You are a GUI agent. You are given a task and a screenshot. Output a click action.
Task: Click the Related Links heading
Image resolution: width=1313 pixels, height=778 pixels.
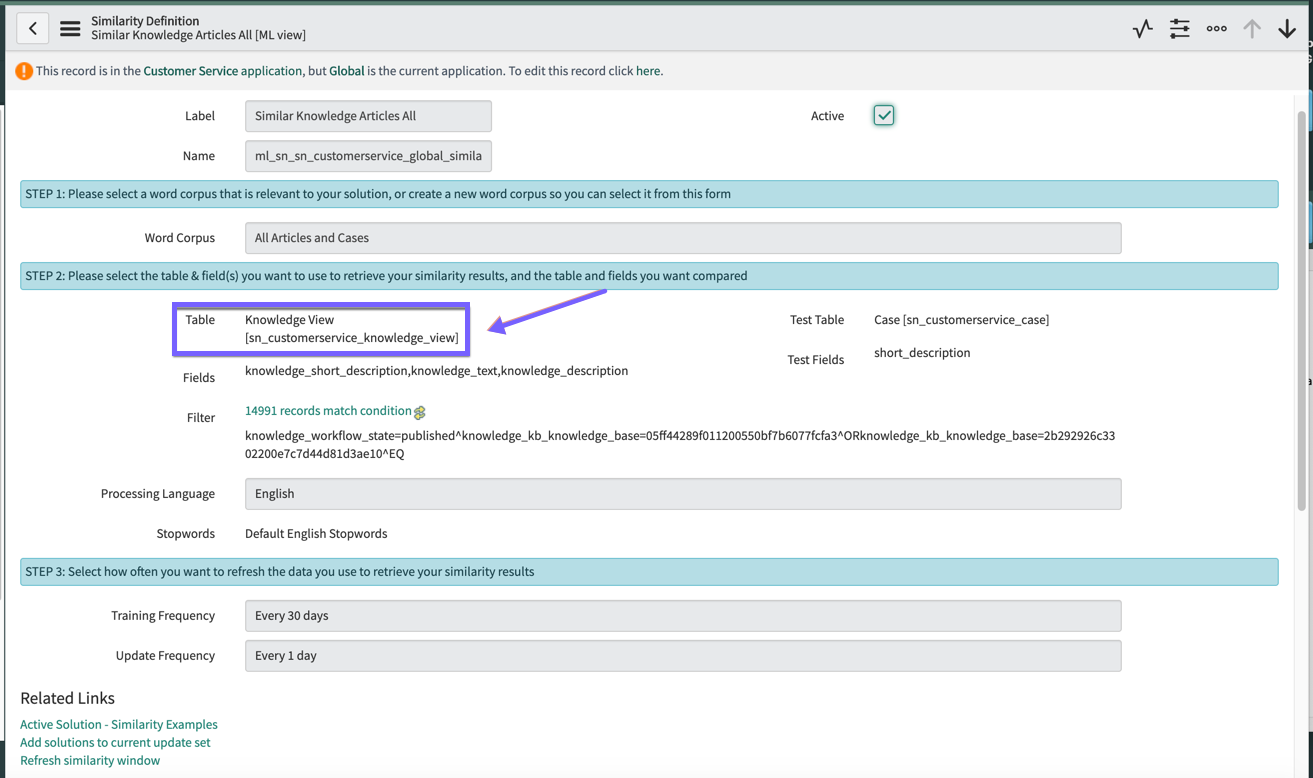[x=67, y=698]
